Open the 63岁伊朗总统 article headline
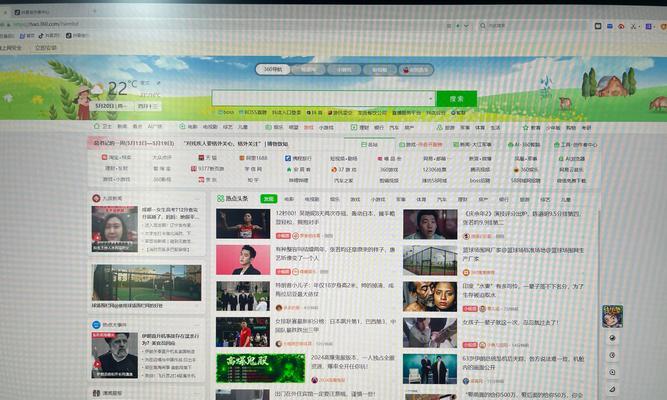This screenshot has width=667, height=400. [523, 363]
